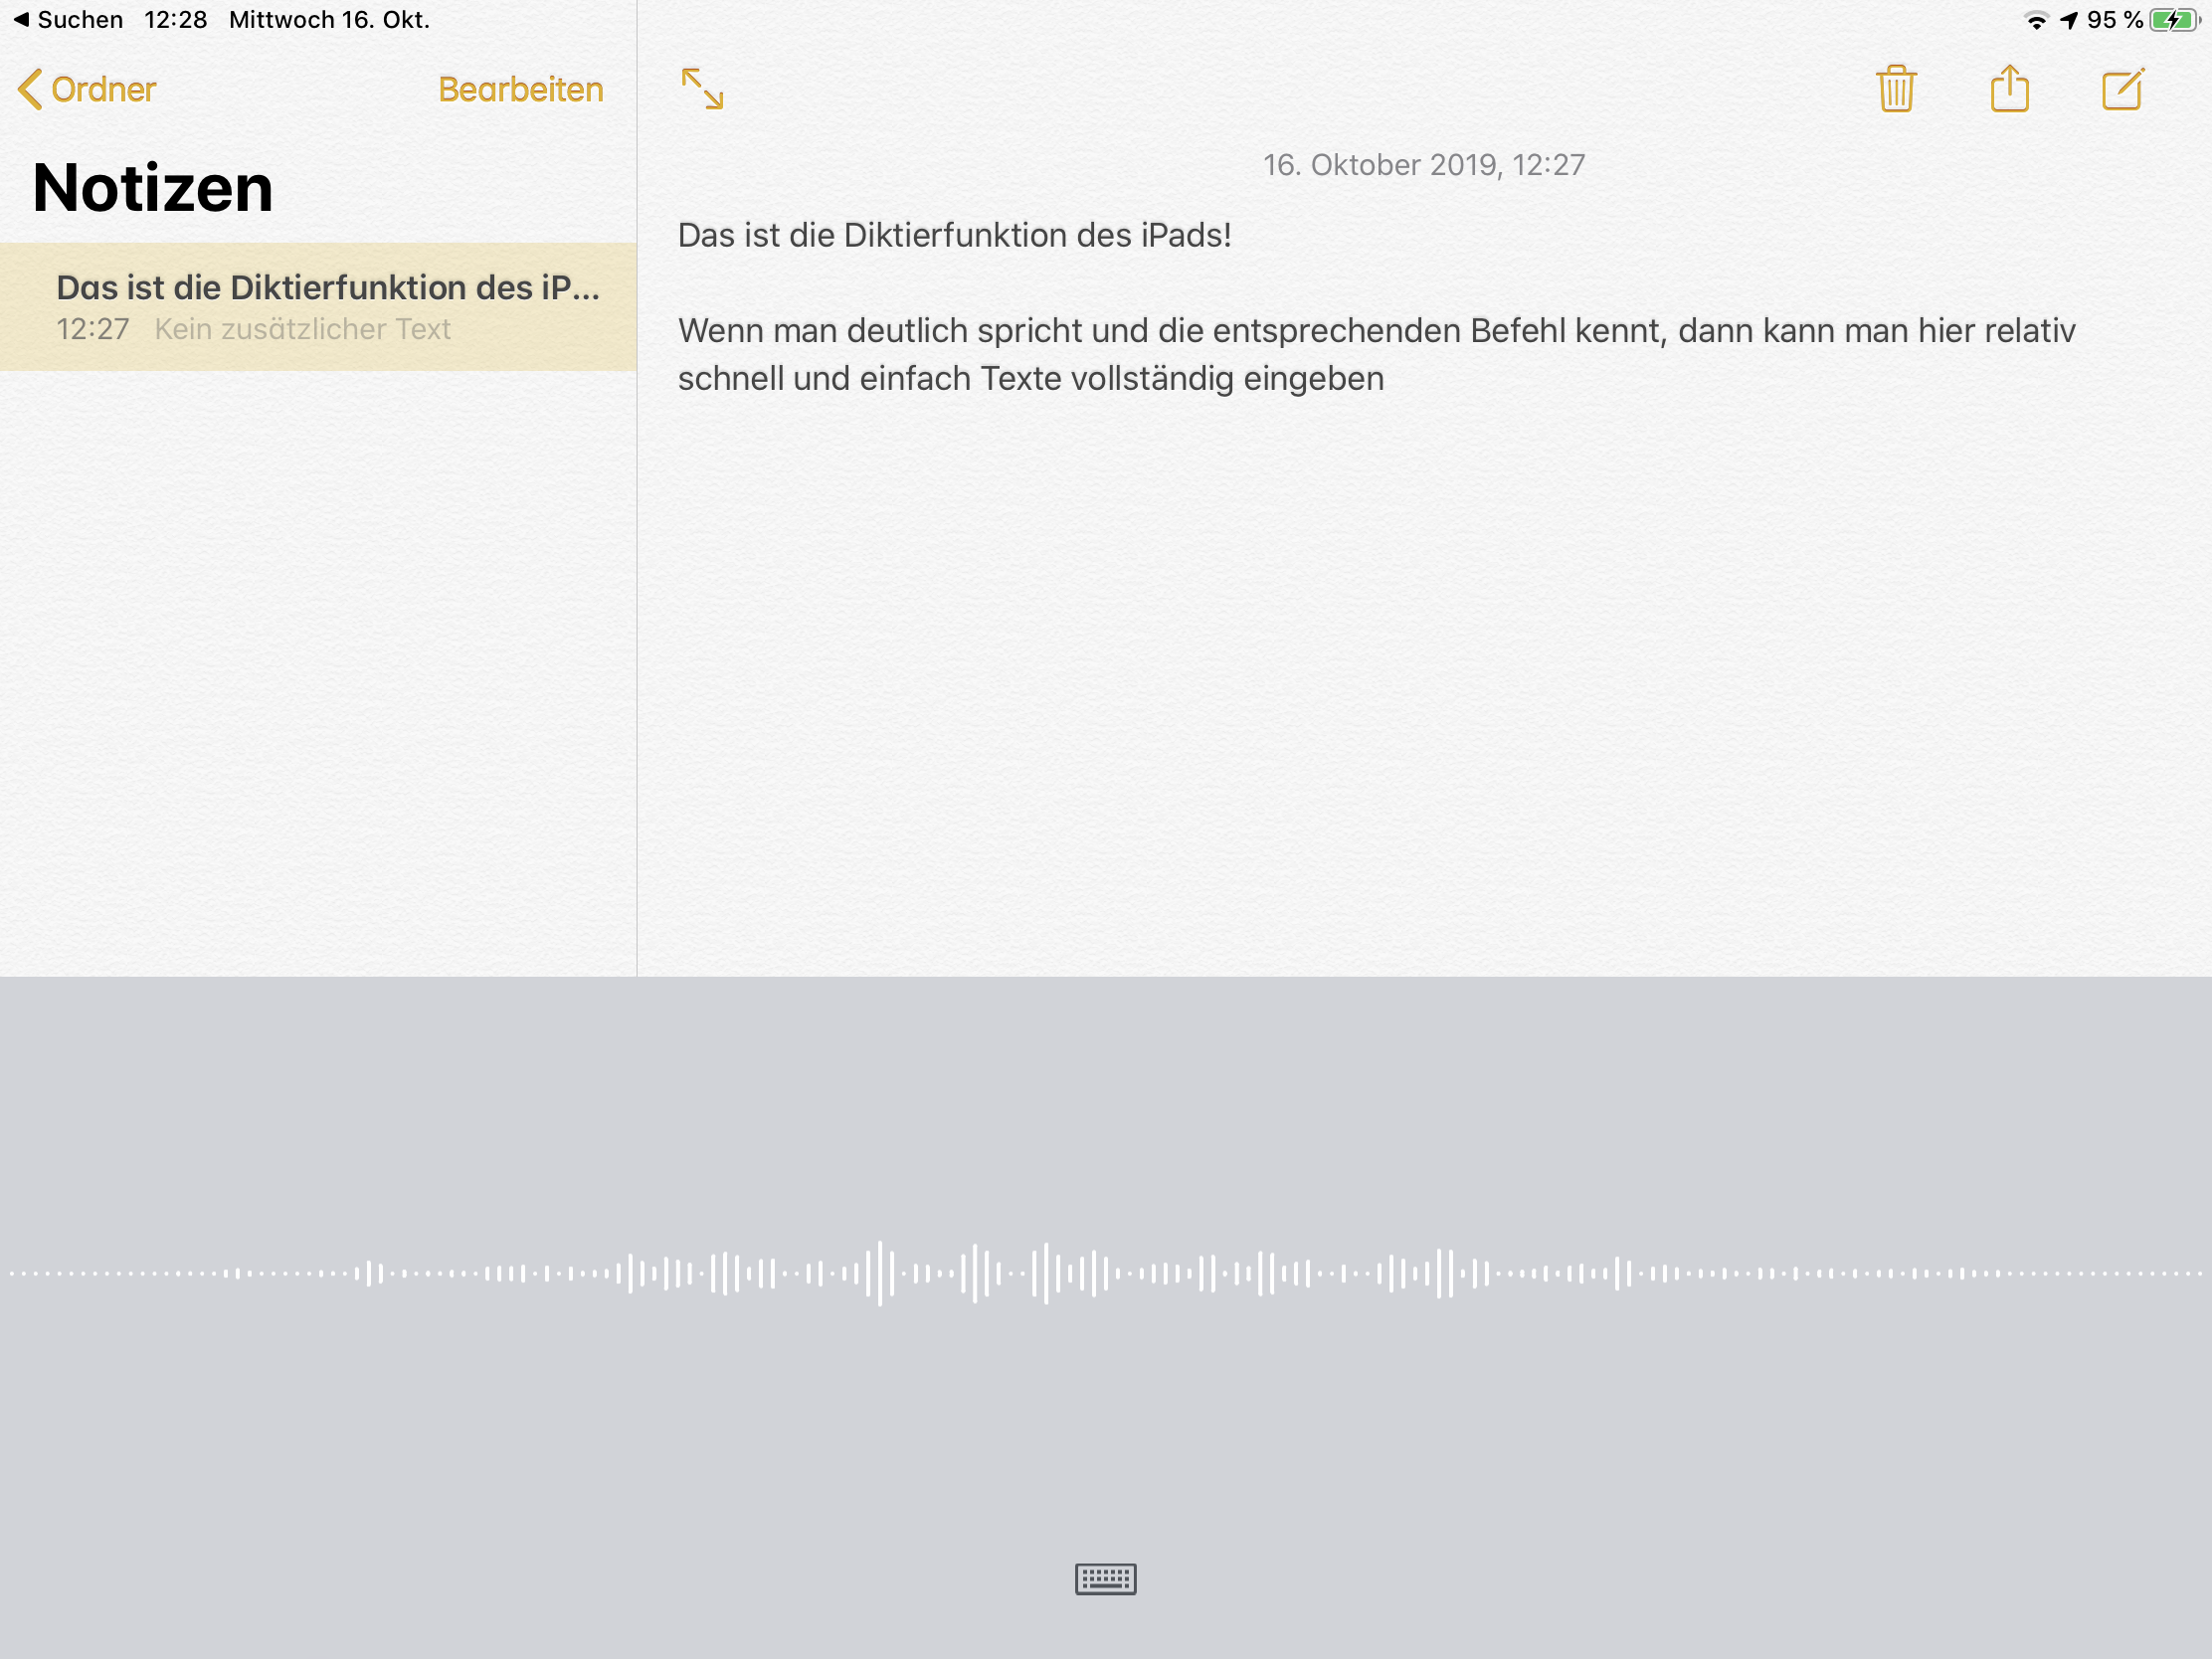Tap the battery icon in status bar

2172,20
